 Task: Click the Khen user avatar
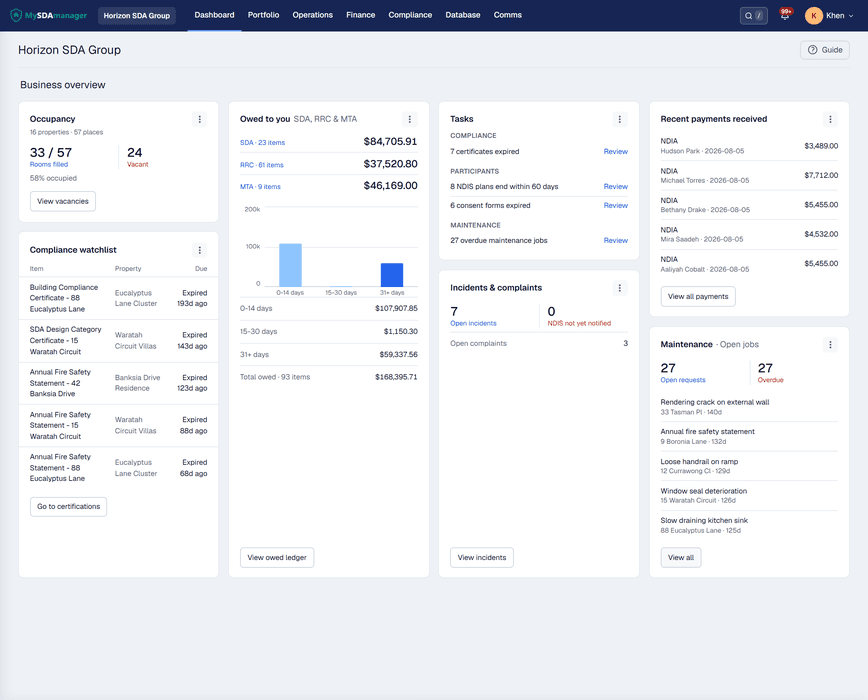pyautogui.click(x=813, y=15)
